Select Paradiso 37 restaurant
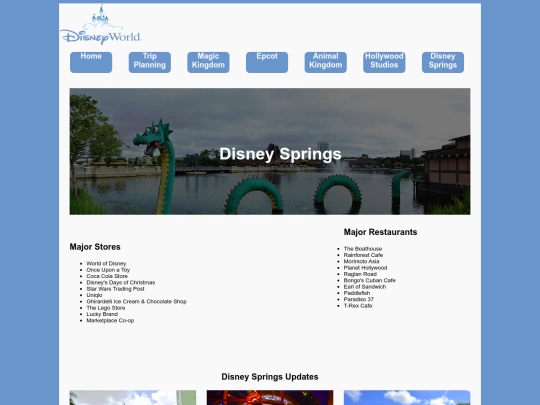Screen dimensions: 540x405 point(359,299)
